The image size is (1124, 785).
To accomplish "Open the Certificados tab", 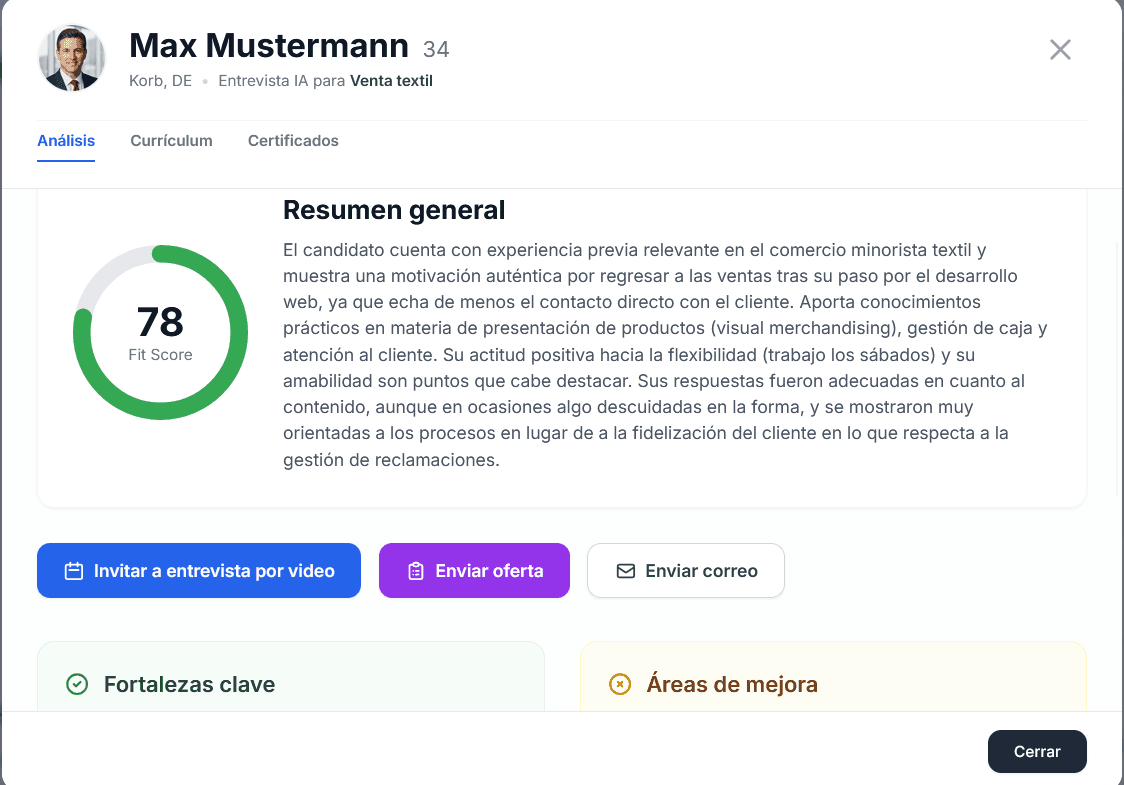I will pyautogui.click(x=293, y=141).
